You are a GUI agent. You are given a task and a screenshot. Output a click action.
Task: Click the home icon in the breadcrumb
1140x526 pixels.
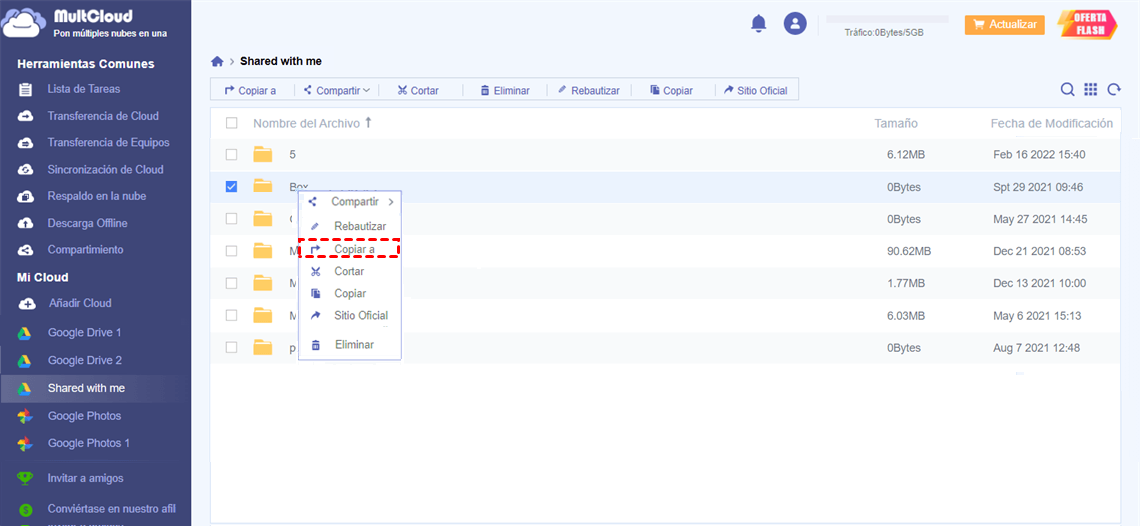[217, 61]
